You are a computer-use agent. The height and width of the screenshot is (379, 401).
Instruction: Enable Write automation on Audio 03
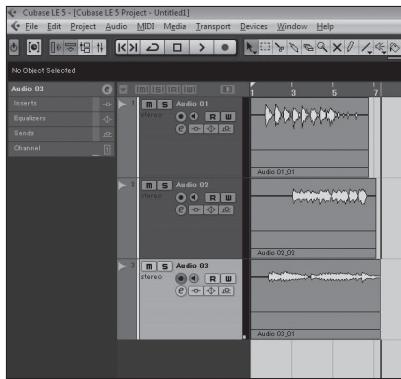pyautogui.click(x=228, y=279)
